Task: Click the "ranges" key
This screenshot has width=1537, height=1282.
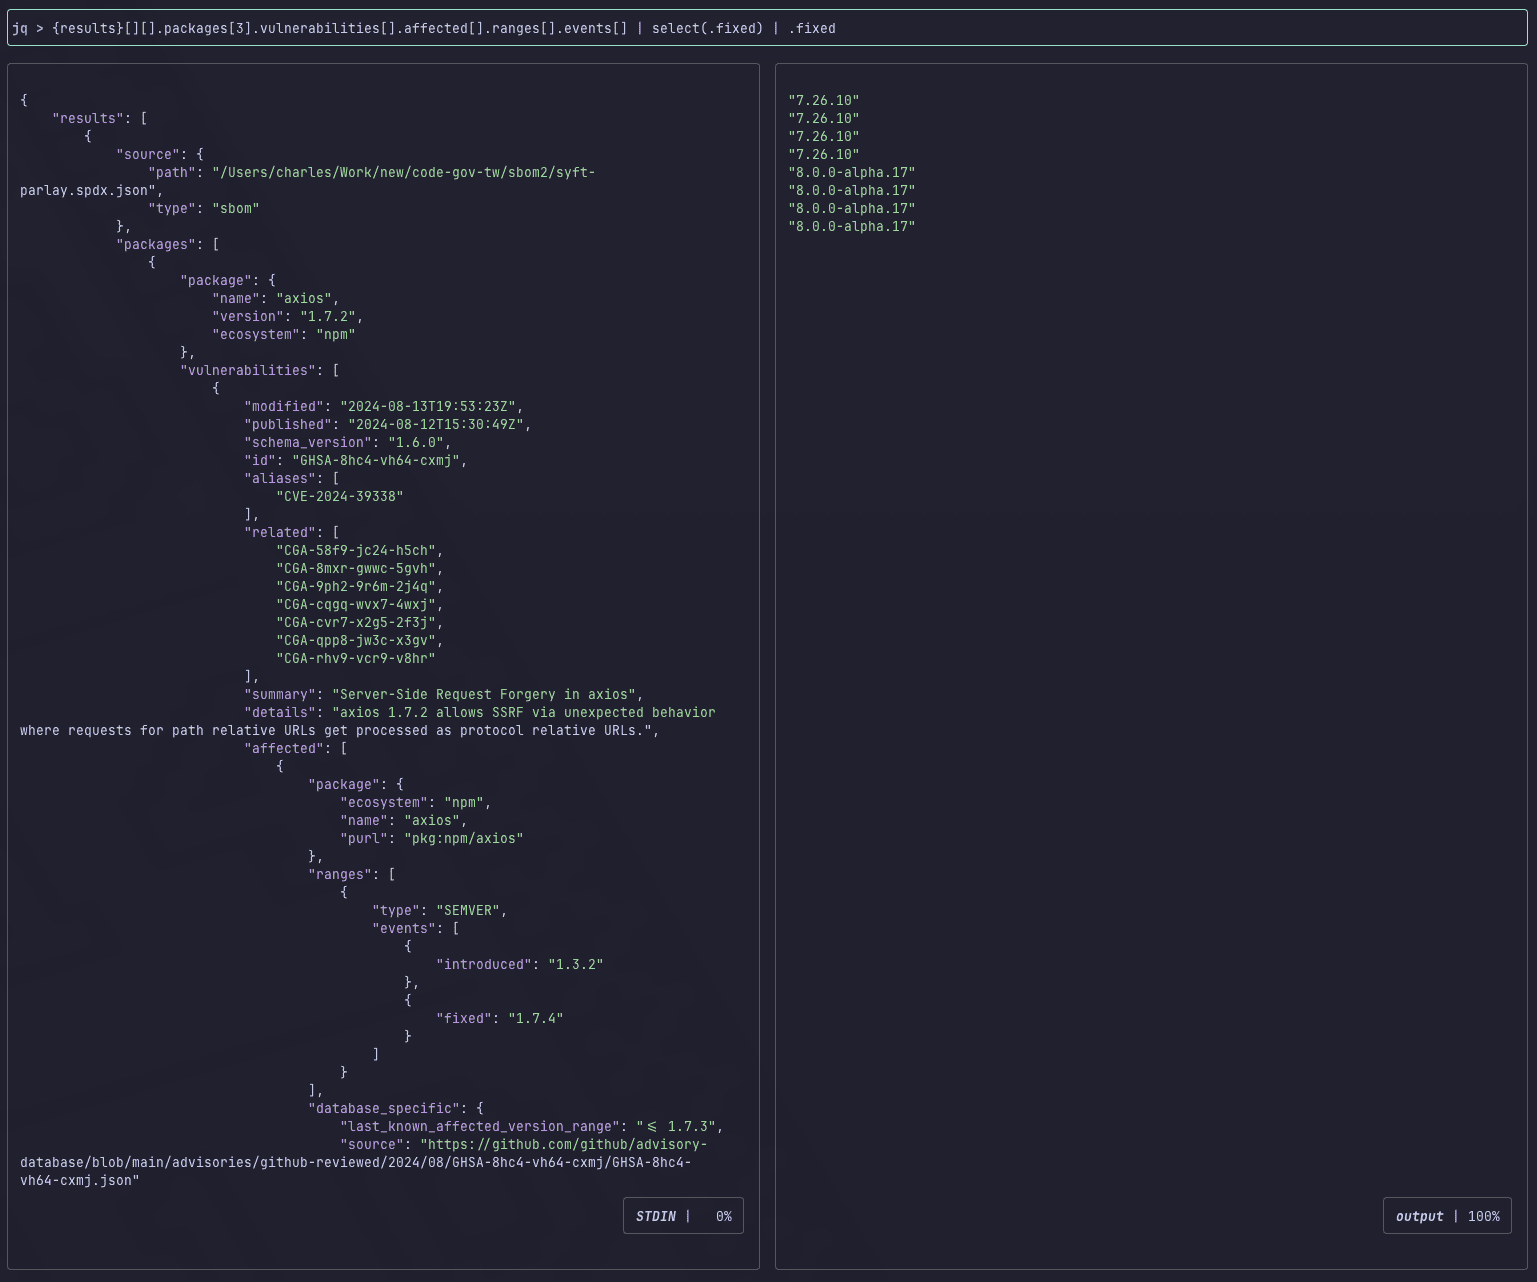Action: pos(340,874)
